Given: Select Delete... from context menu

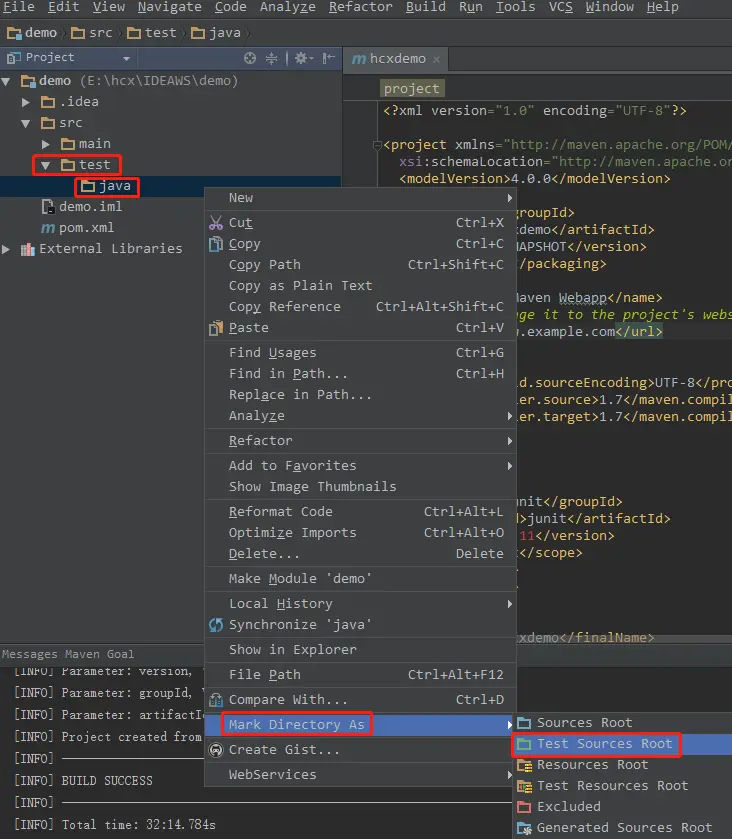Looking at the screenshot, I should [361, 554].
